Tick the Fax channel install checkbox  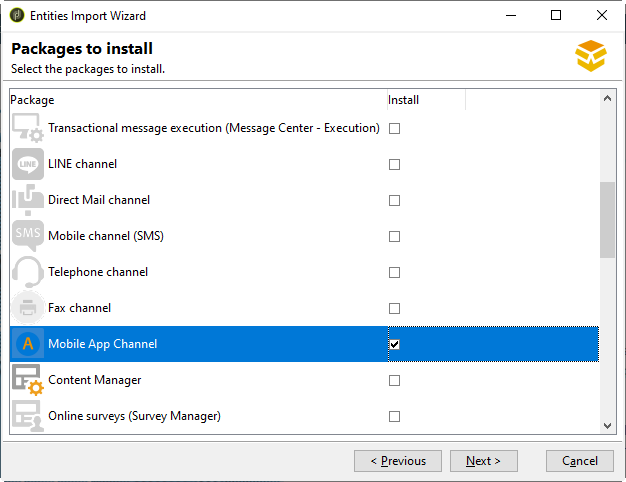[x=394, y=308]
